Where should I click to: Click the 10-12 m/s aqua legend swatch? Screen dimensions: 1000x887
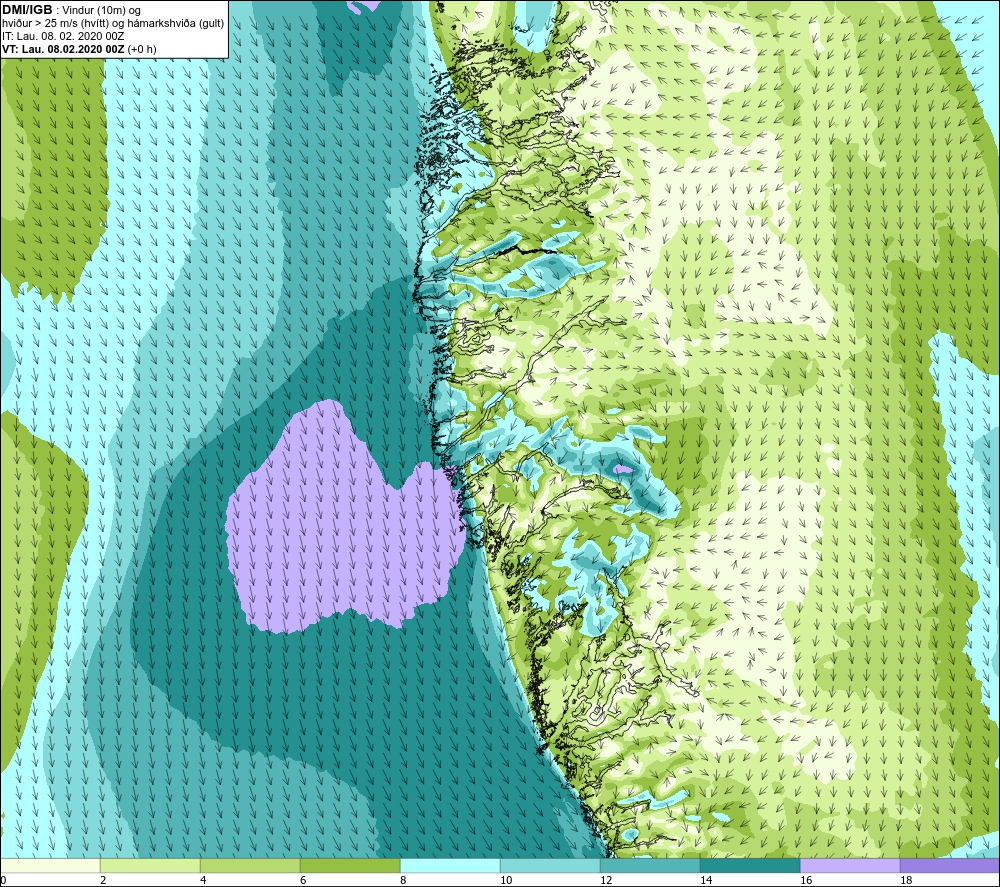click(550, 865)
